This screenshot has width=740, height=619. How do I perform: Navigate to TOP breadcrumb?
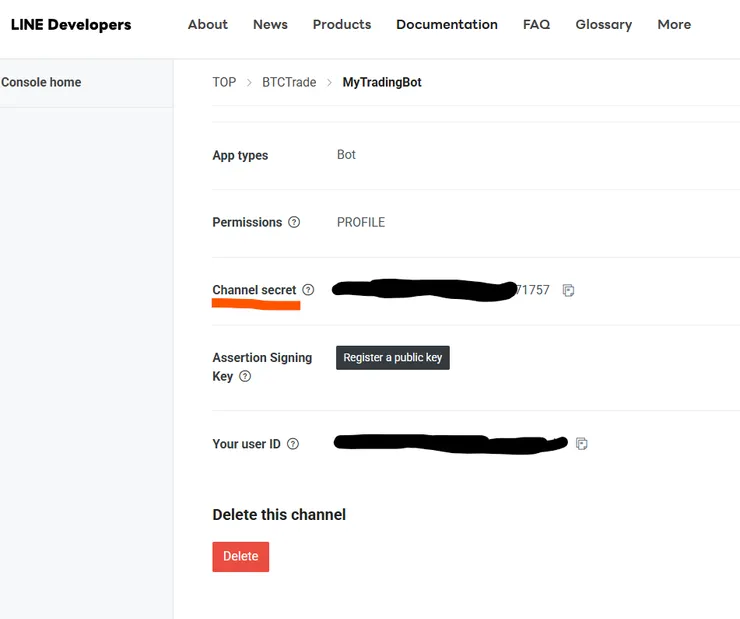point(224,82)
